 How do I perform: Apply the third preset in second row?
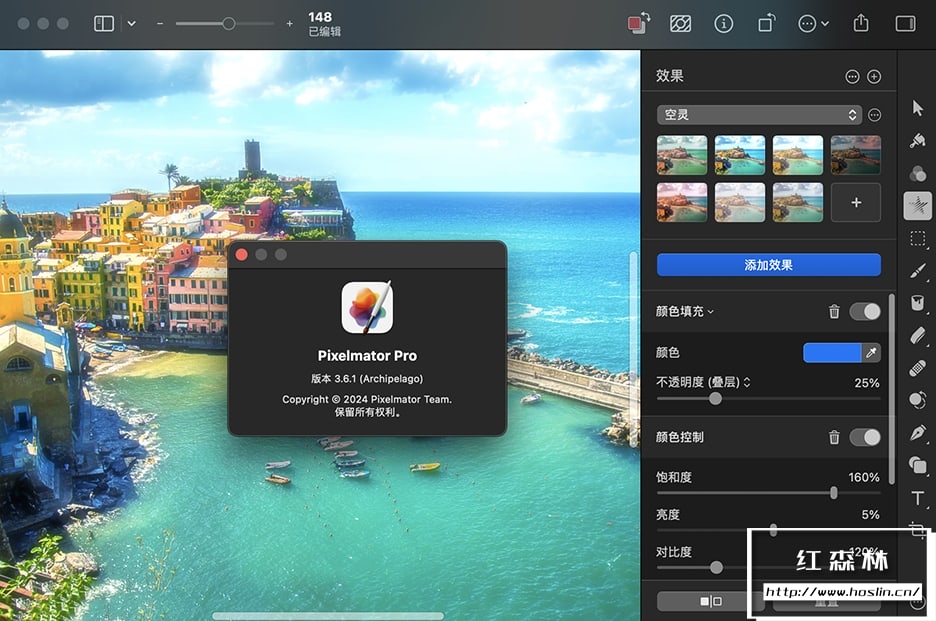(x=798, y=202)
